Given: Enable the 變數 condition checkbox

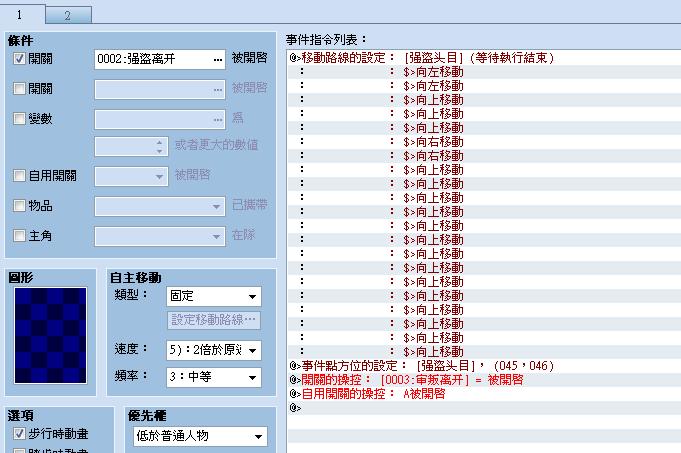Looking at the screenshot, I should pos(19,119).
